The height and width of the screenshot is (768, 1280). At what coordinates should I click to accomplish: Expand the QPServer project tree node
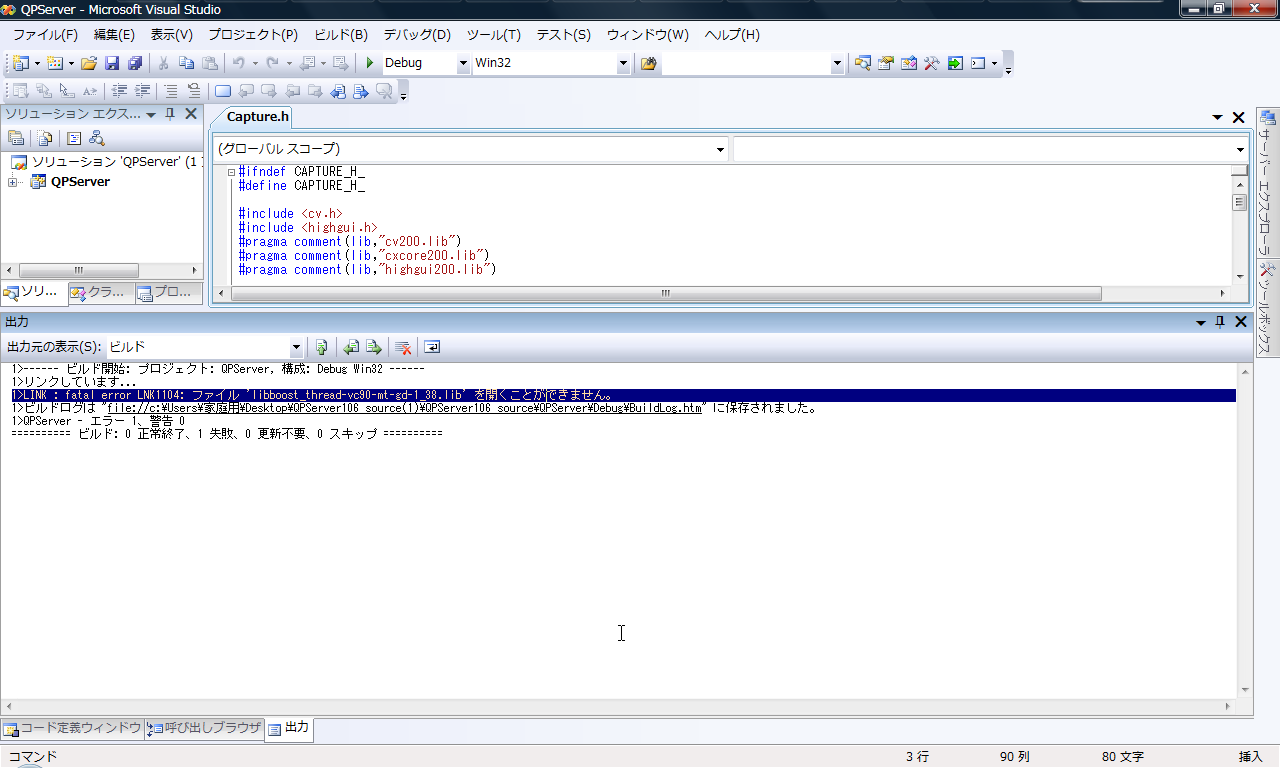click(x=13, y=182)
